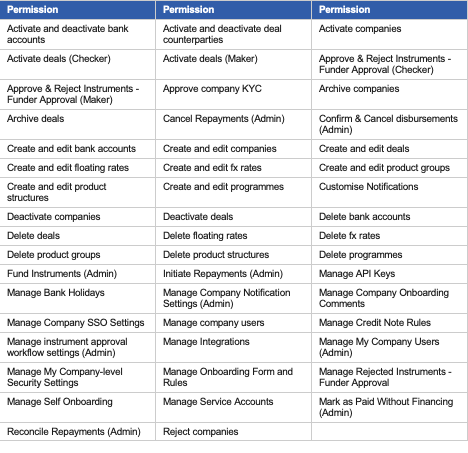Select the 'Reconcile Repayments (Admin)' entry
The image size is (468, 453).
click(x=74, y=432)
